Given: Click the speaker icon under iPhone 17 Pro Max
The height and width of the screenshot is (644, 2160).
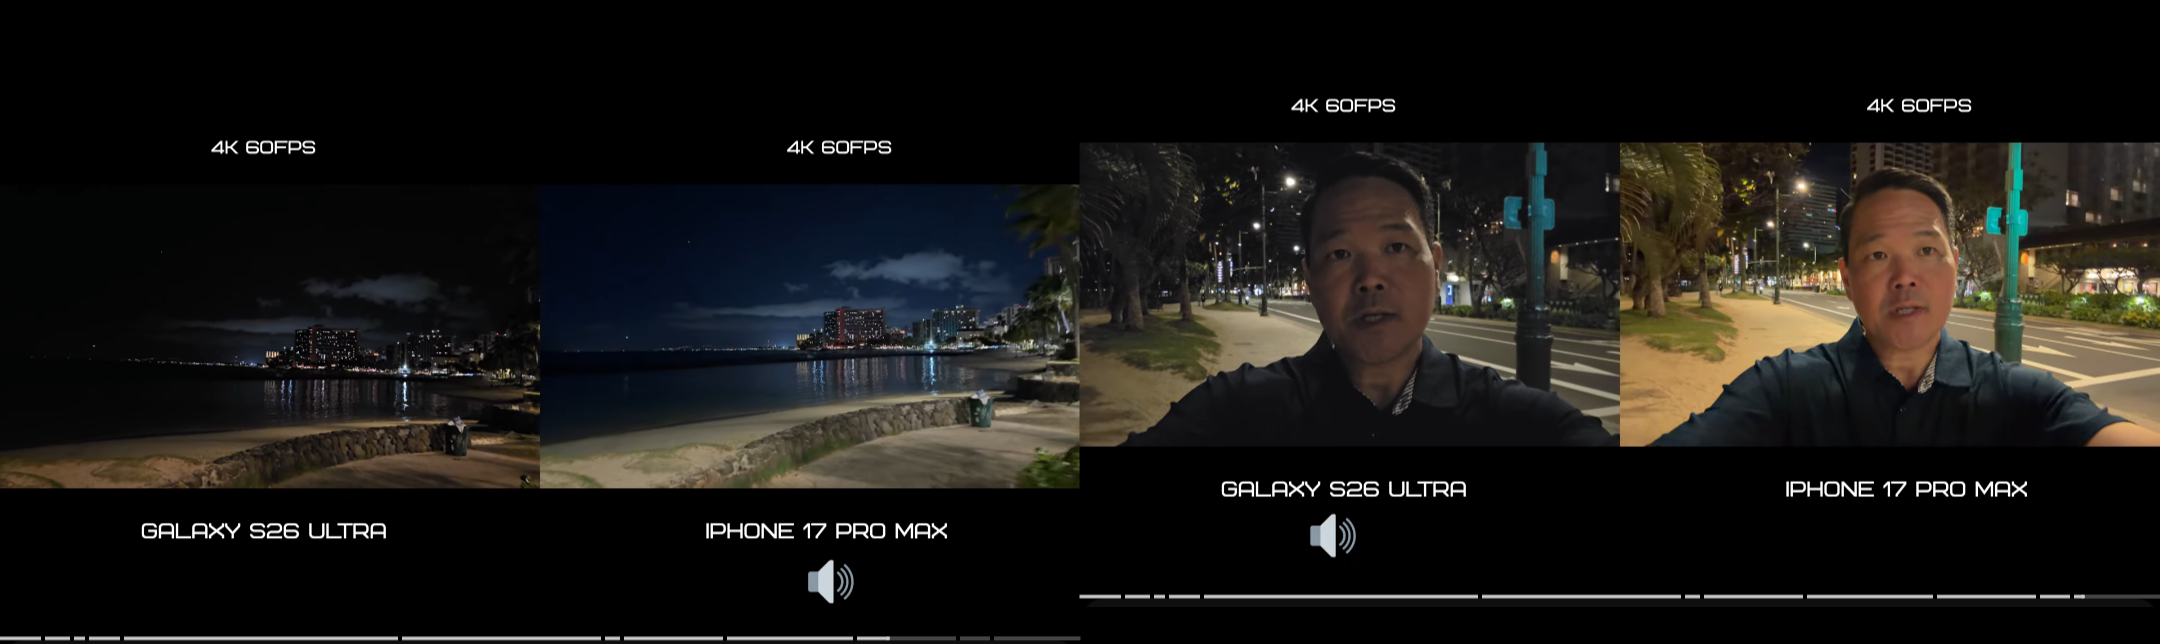Looking at the screenshot, I should click(830, 581).
